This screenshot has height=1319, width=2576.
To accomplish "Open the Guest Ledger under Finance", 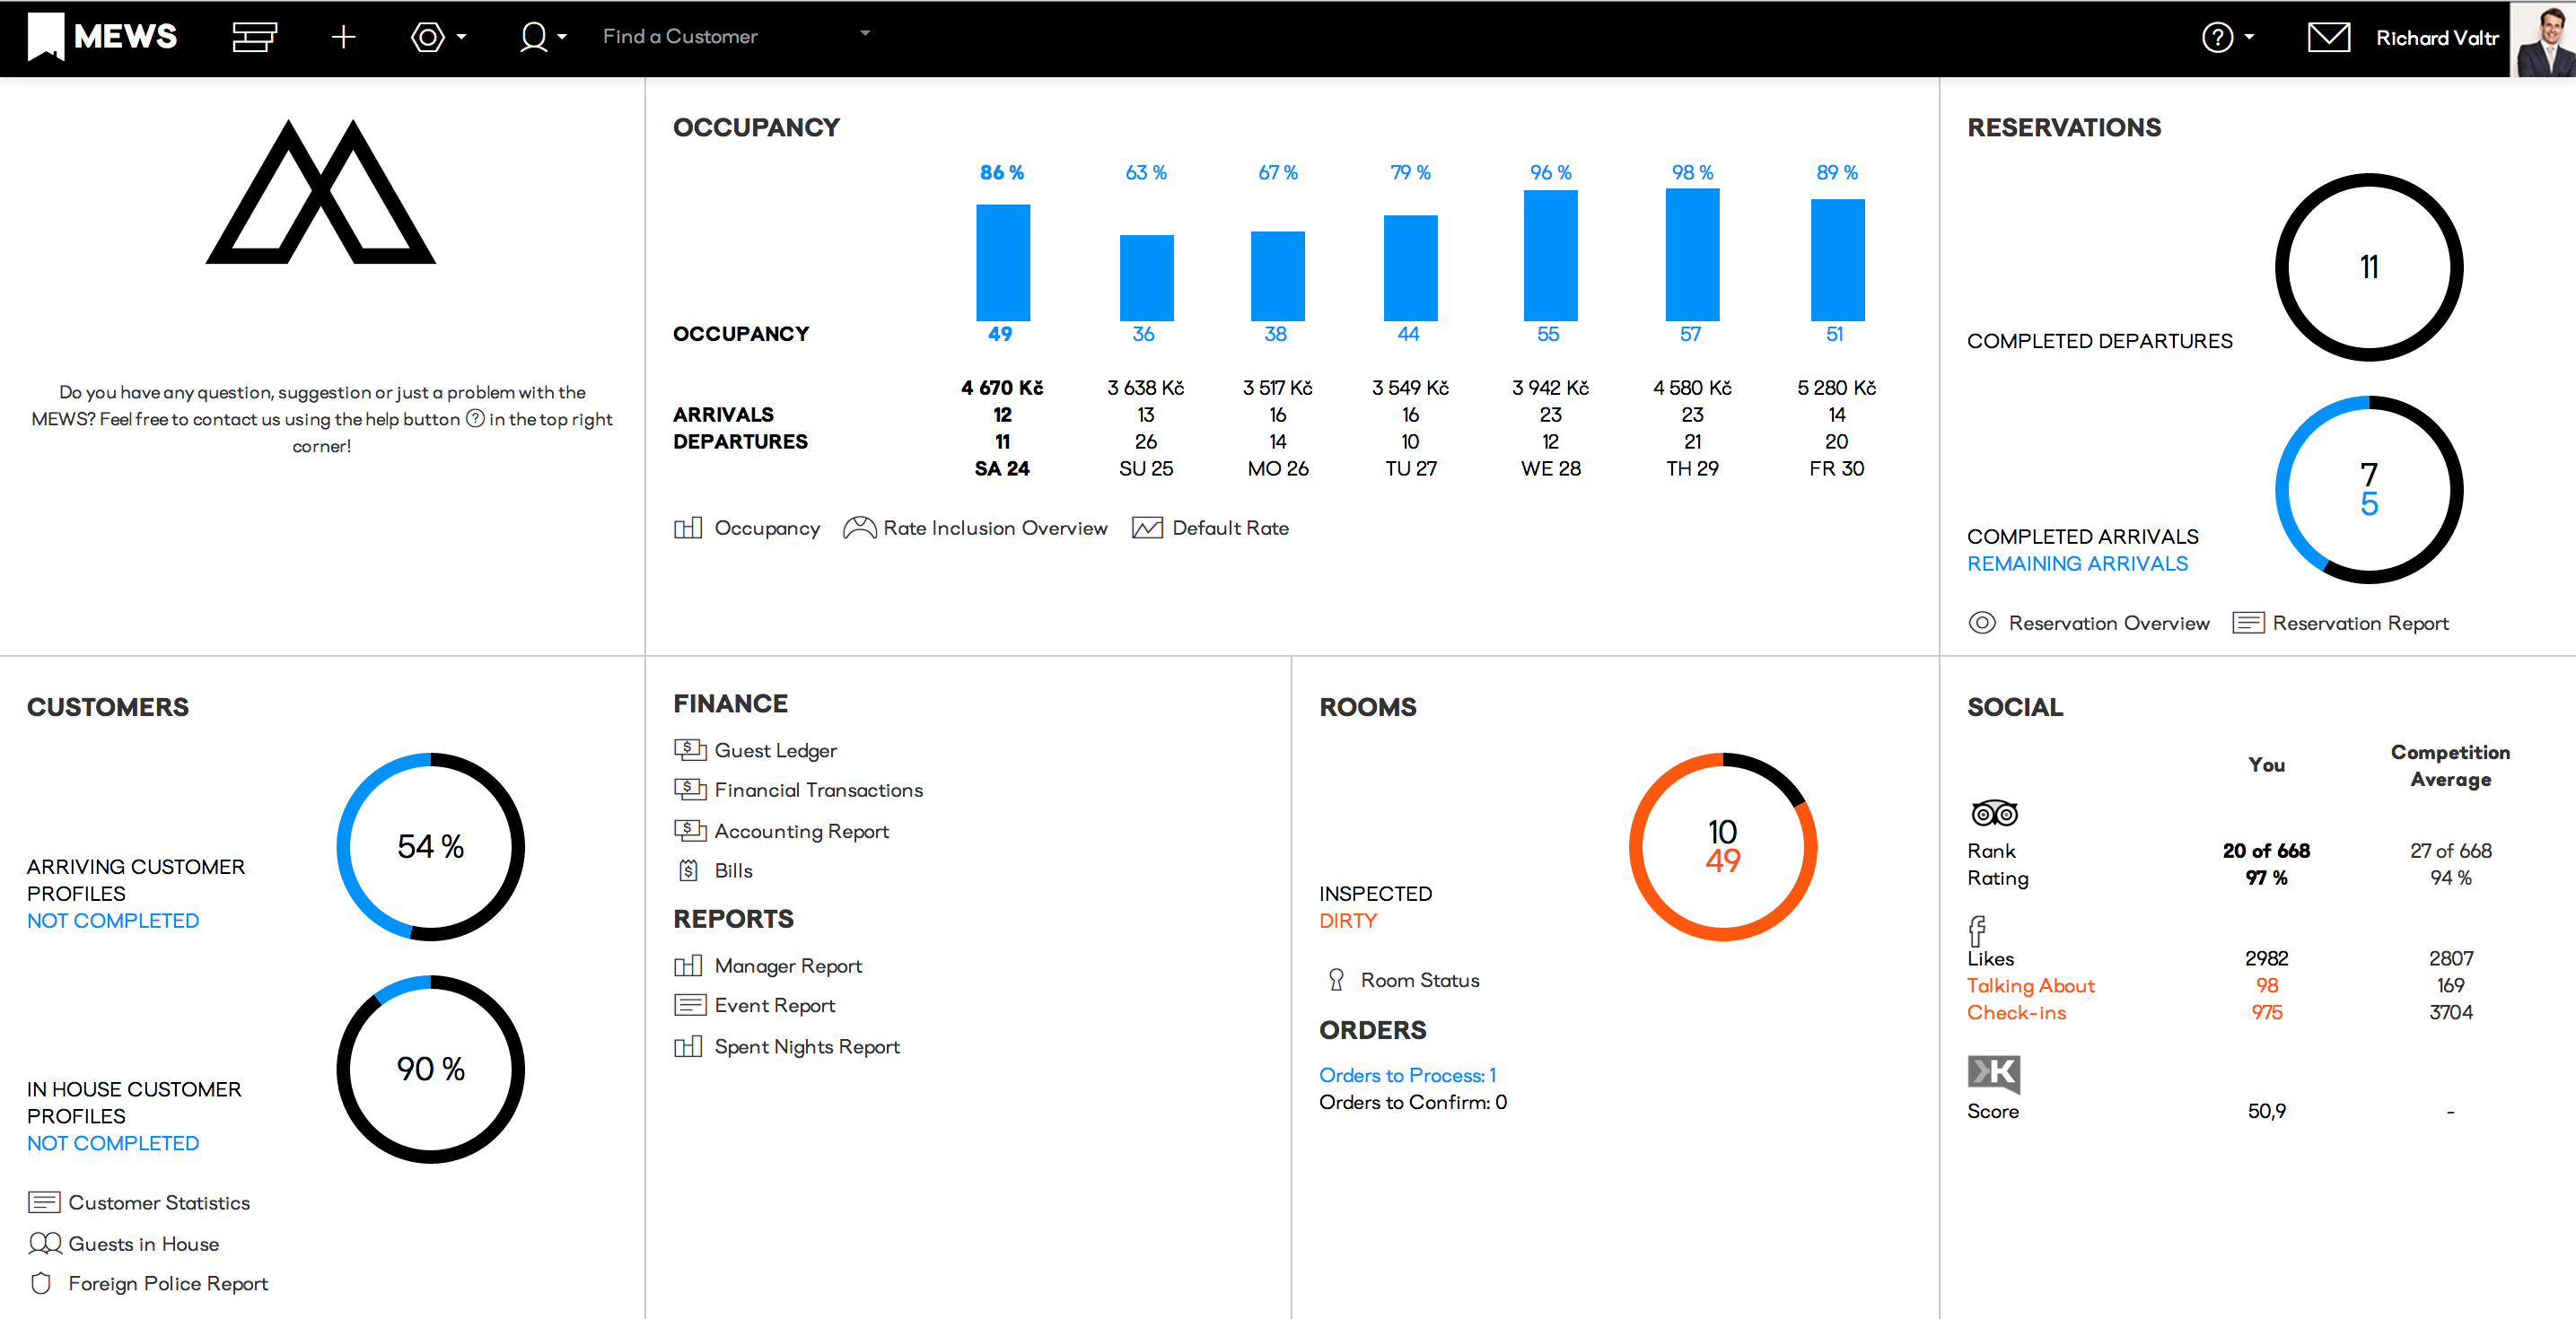I will coord(775,750).
